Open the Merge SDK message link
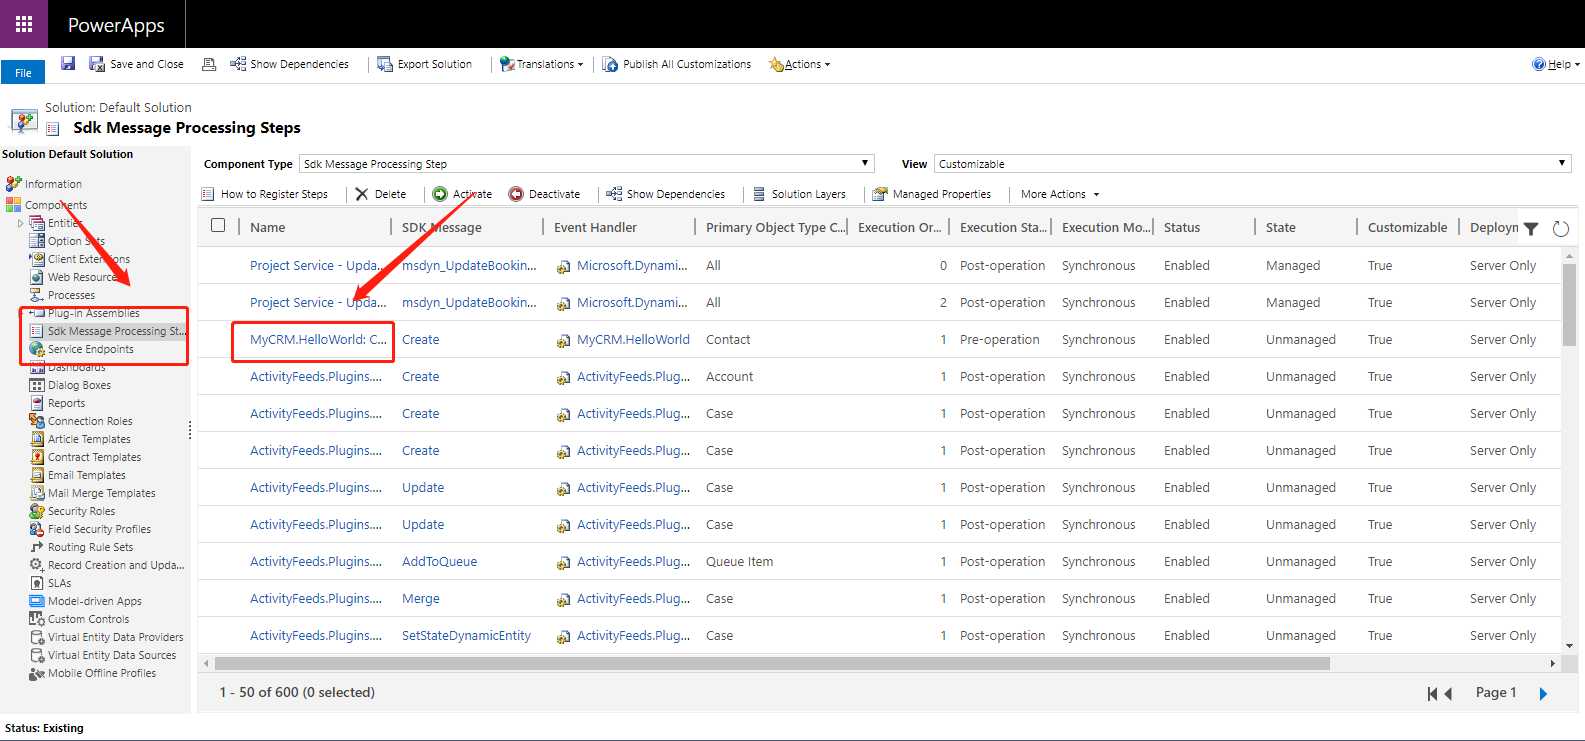The image size is (1585, 741). click(420, 599)
